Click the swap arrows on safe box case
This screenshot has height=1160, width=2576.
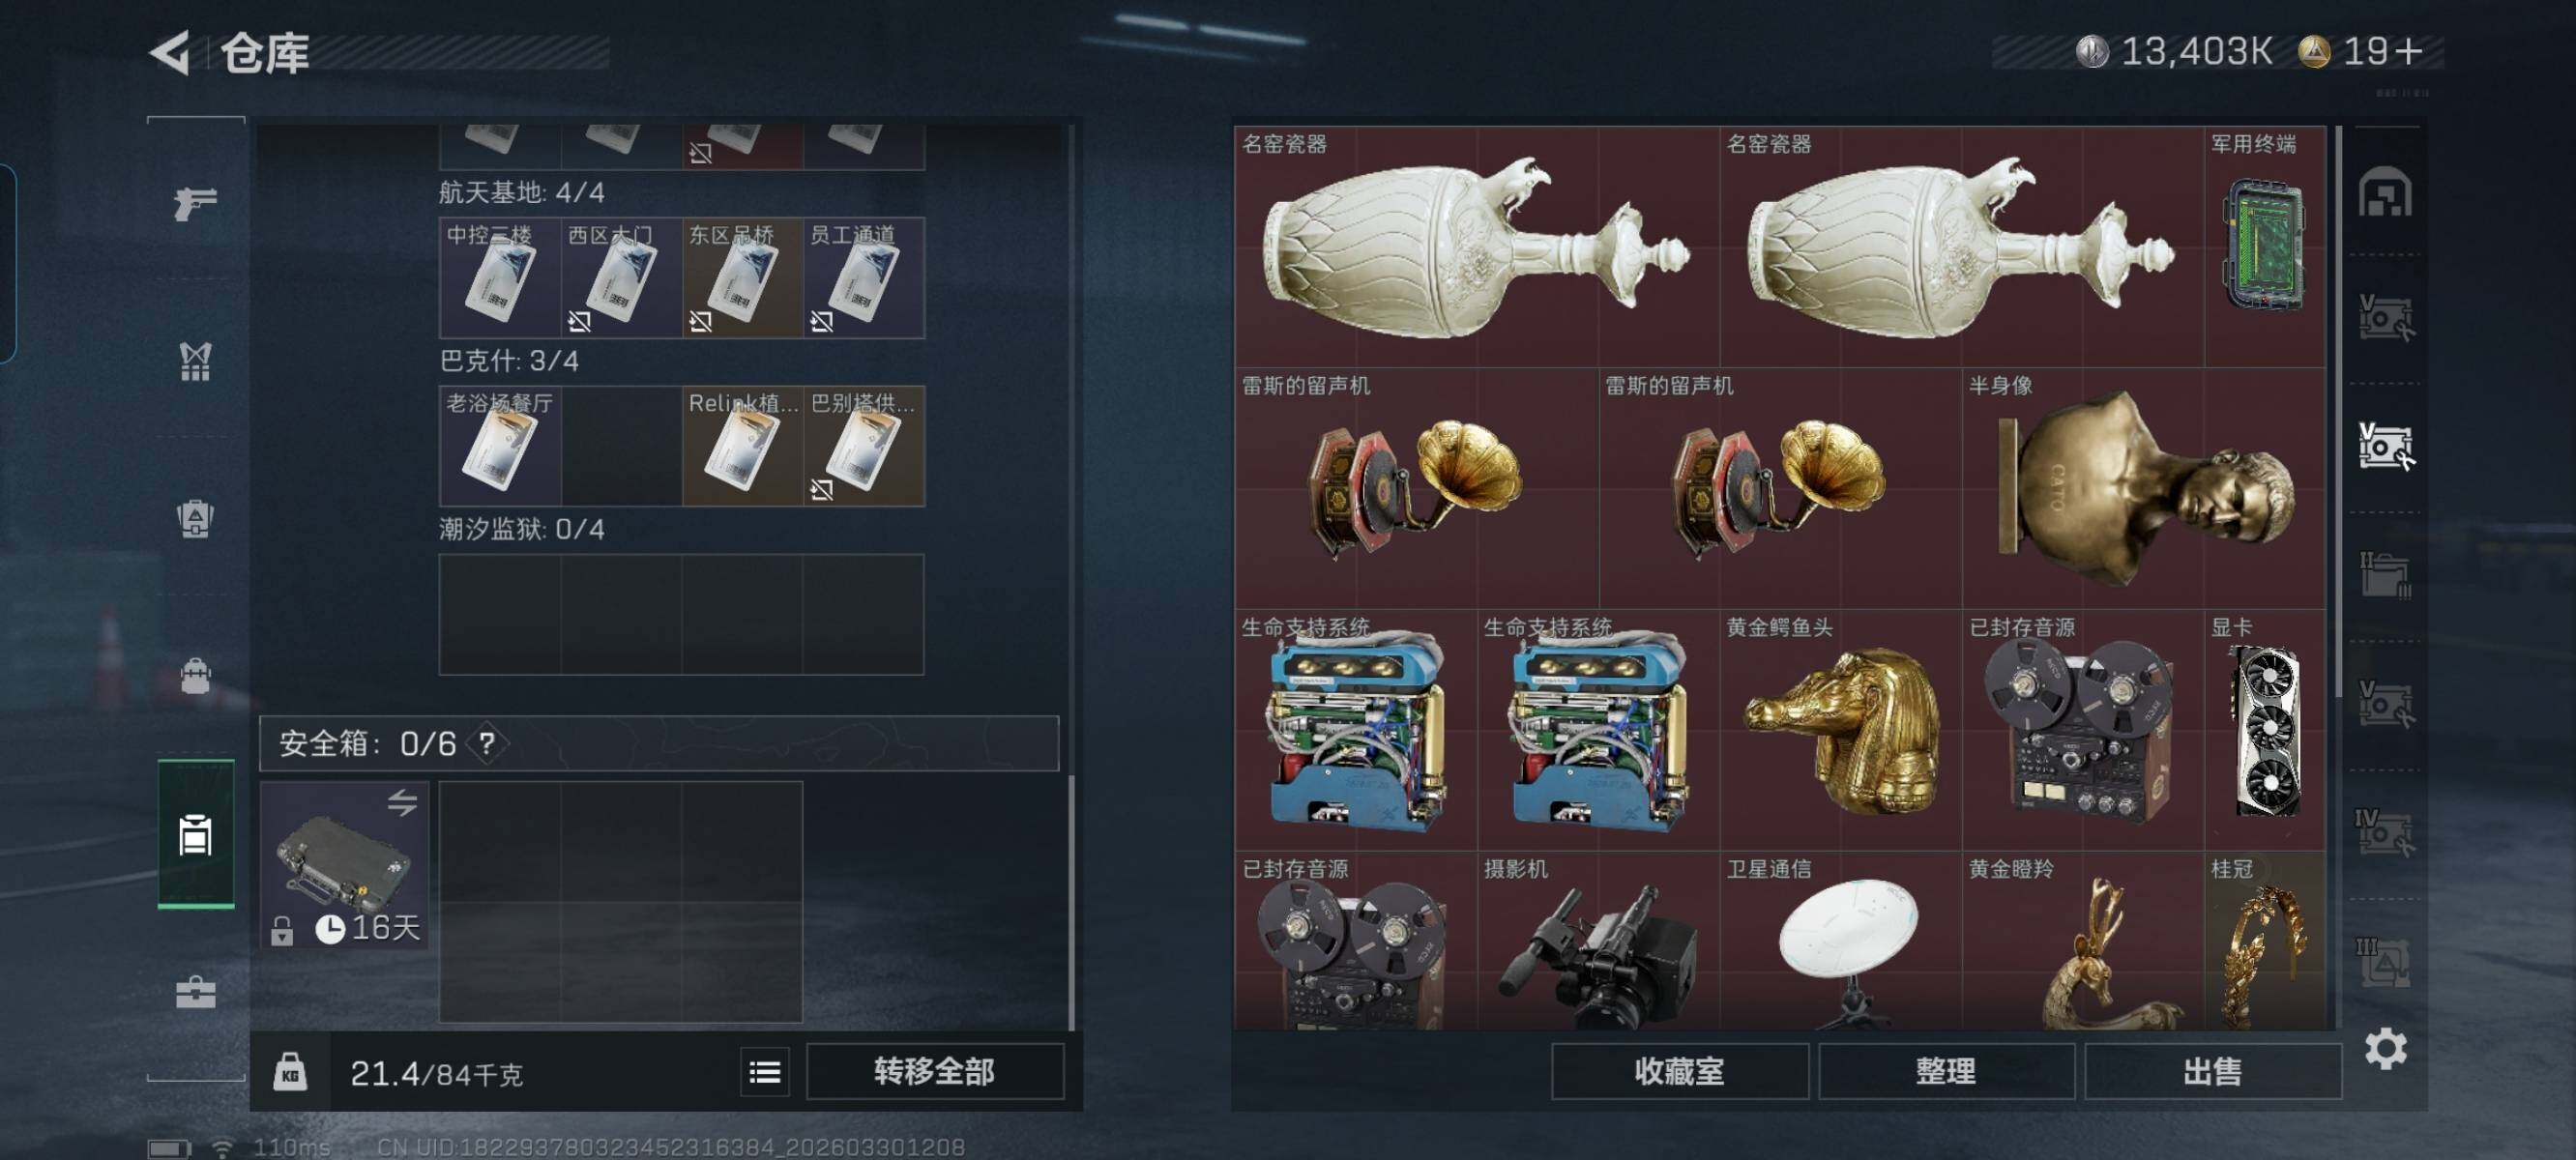[402, 802]
